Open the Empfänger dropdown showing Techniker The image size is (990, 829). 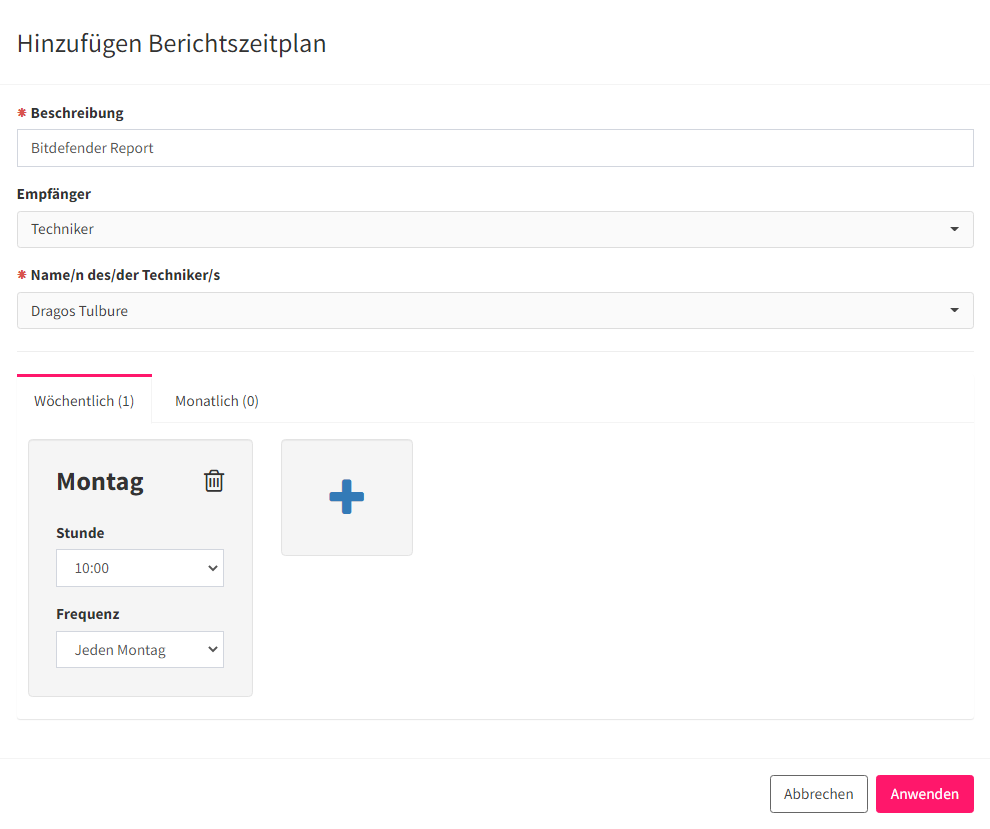(495, 229)
